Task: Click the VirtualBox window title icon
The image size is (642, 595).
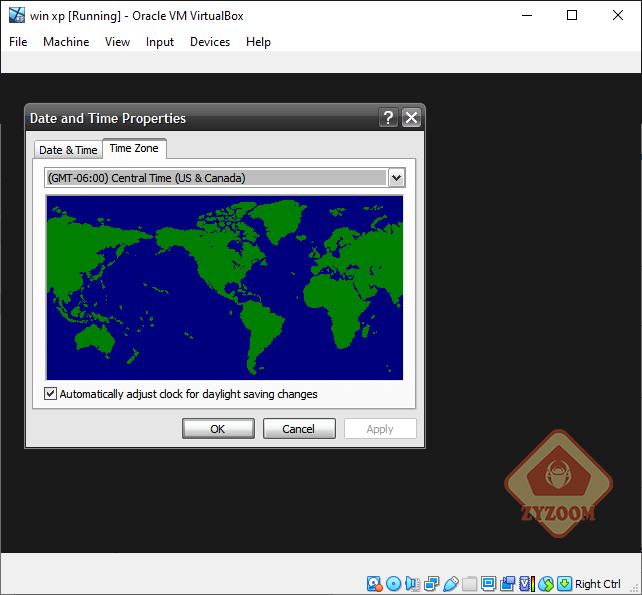Action: click(x=17, y=16)
